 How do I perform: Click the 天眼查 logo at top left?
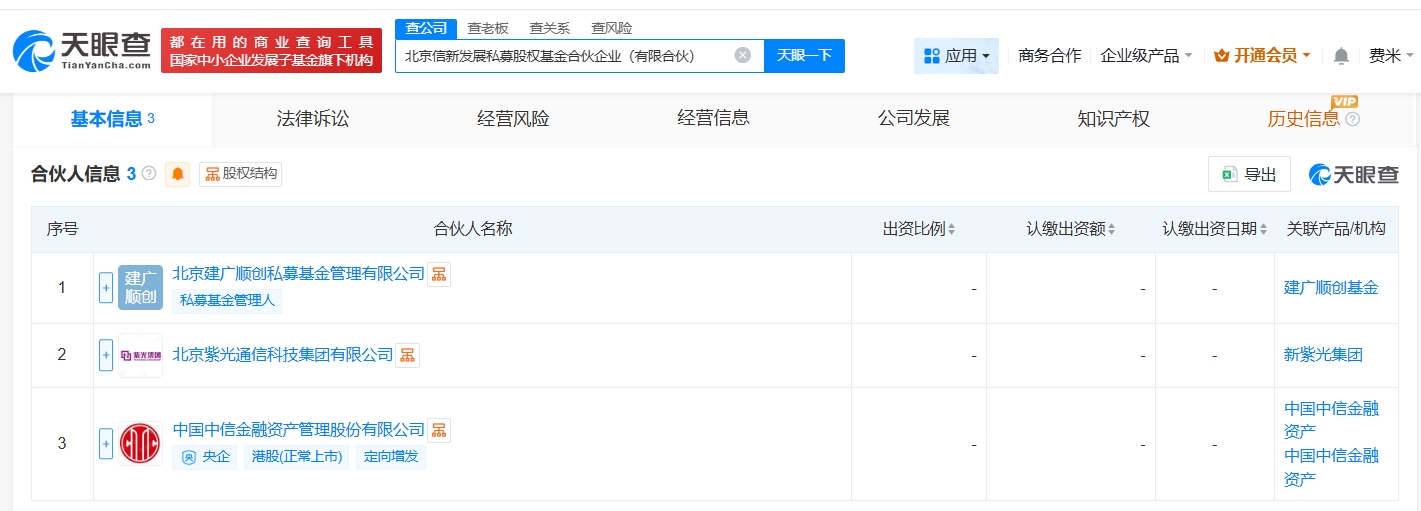click(82, 50)
